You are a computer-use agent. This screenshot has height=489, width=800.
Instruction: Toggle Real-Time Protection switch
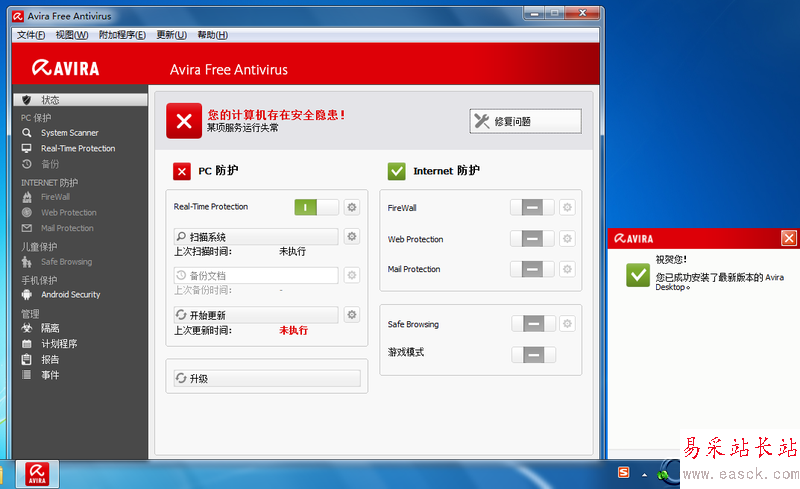pos(316,207)
